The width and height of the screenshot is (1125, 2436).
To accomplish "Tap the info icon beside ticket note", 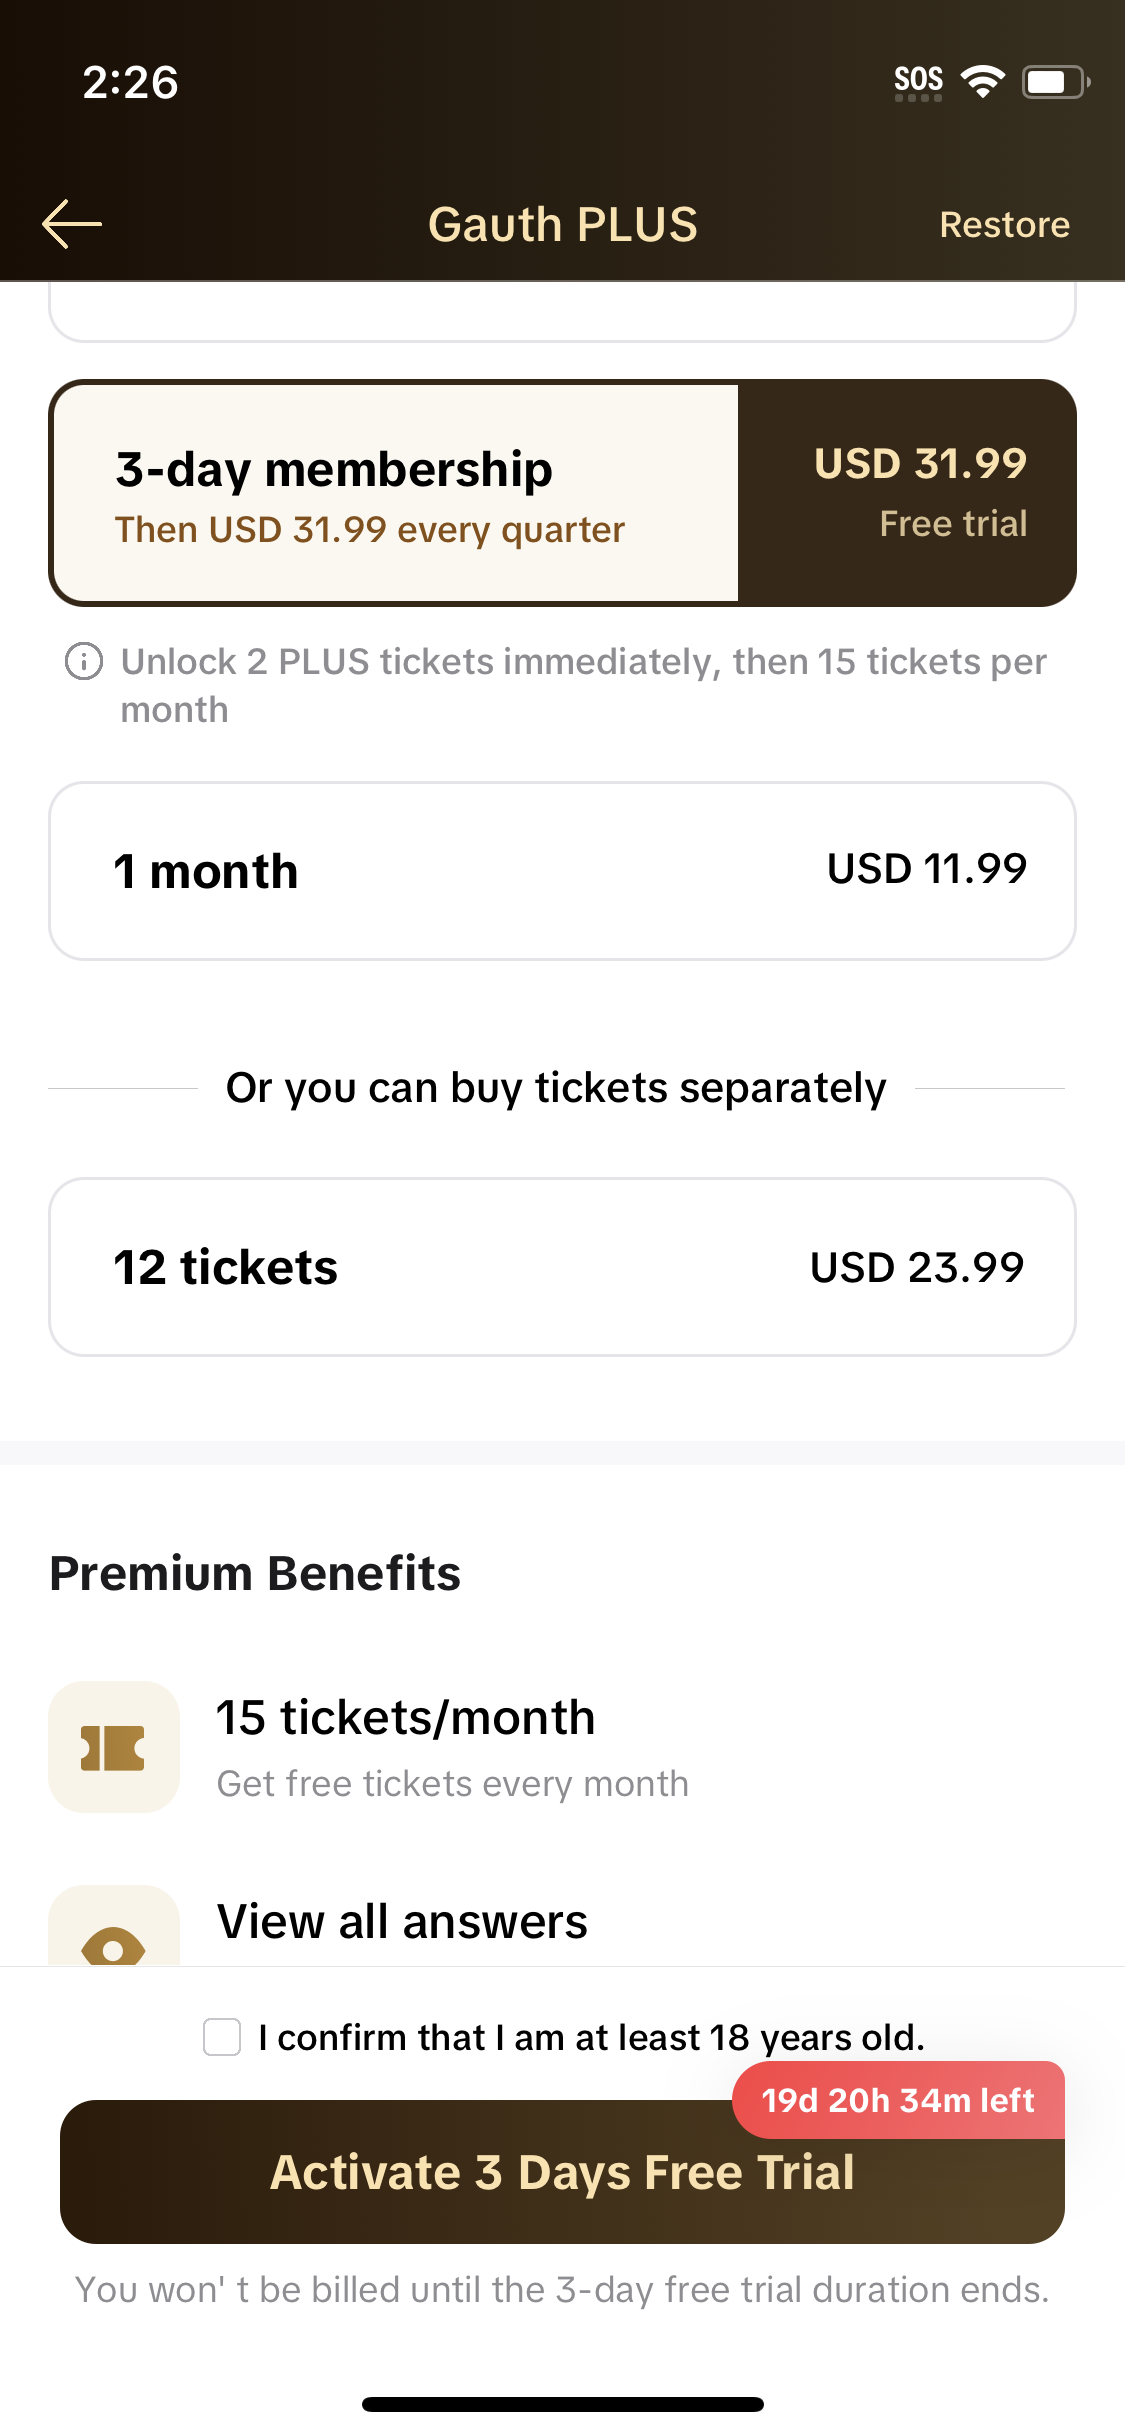I will [x=84, y=662].
